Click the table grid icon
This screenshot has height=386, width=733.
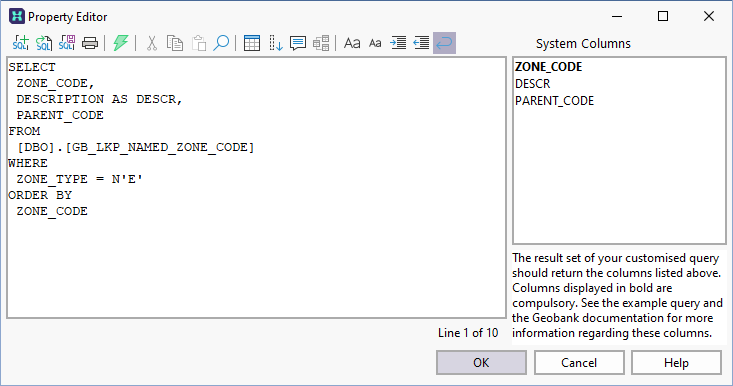(x=252, y=43)
